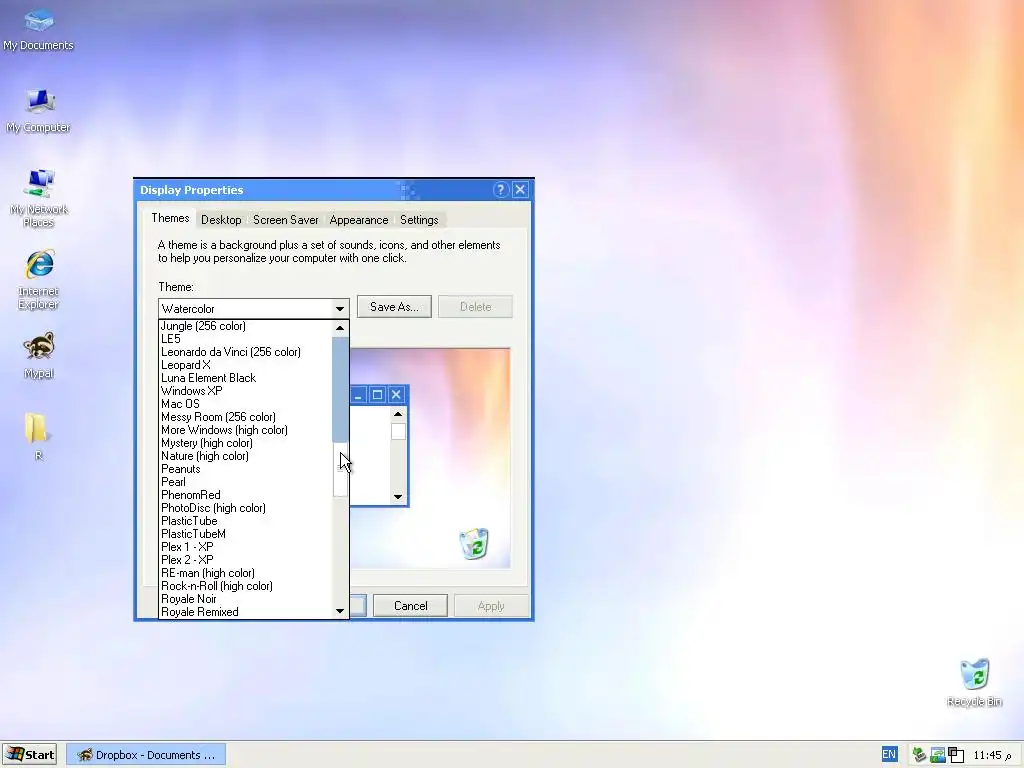Launch Mypal browser icon
This screenshot has width=1024, height=768.
coord(39,356)
